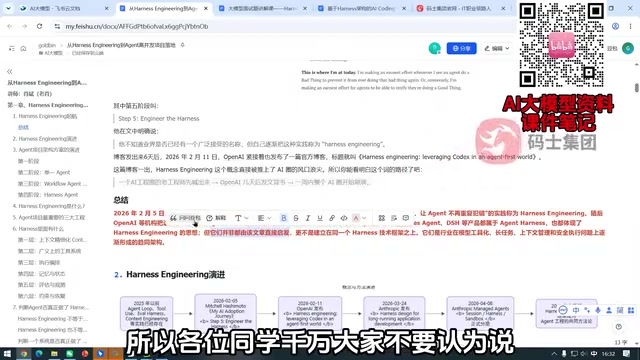Switch to 大模型面试题讲解 tab

pos(262,8)
